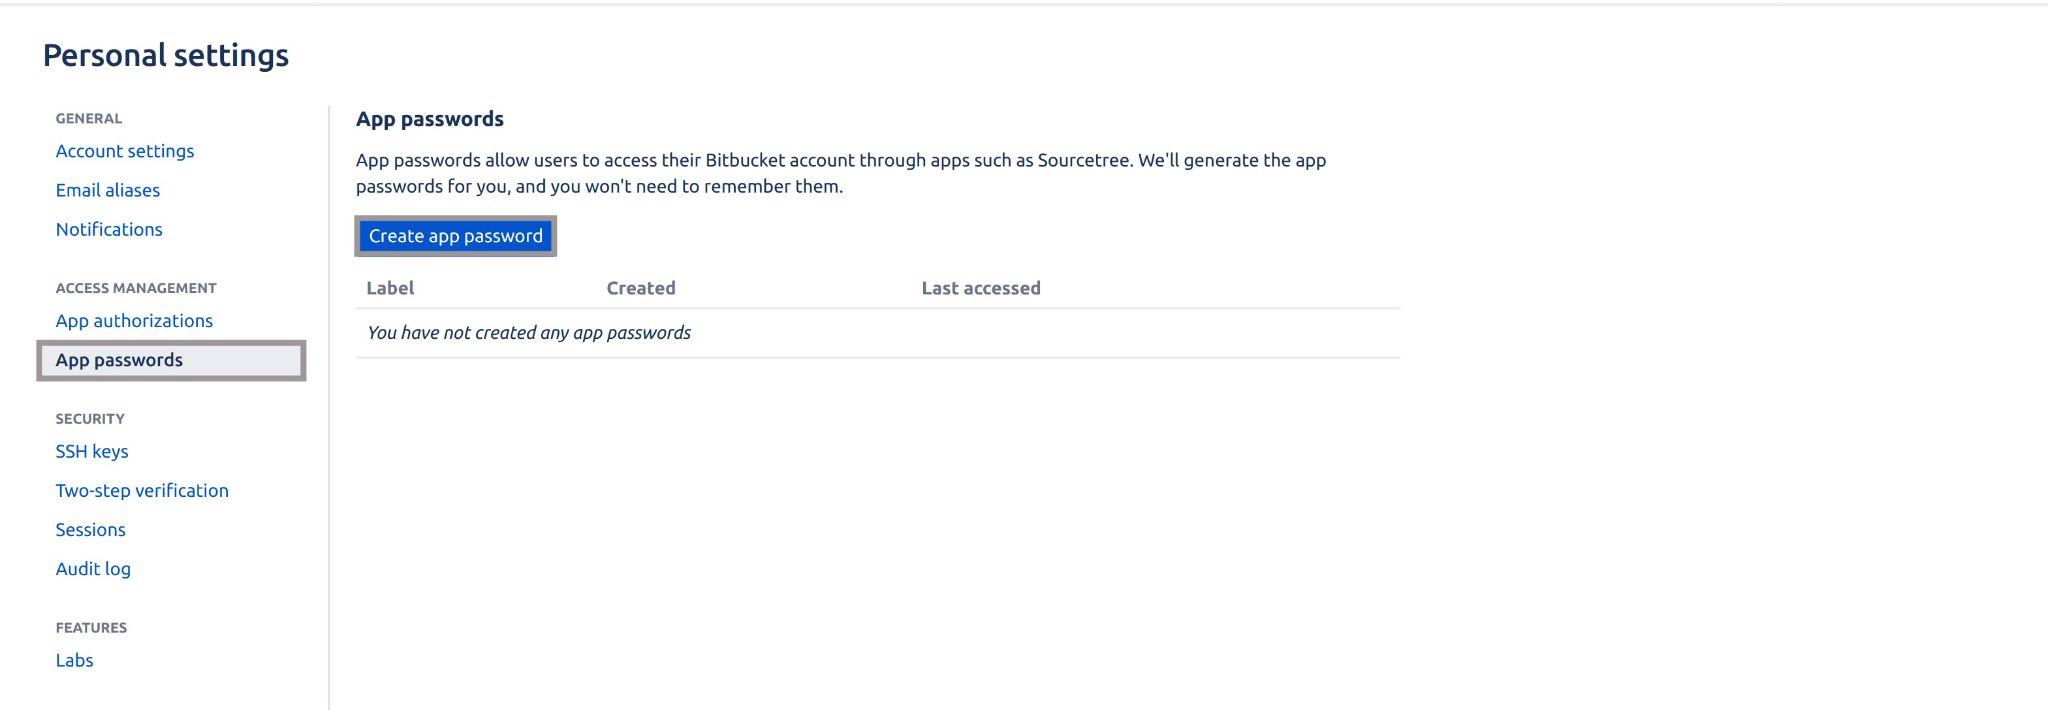Image resolution: width=2048 pixels, height=710 pixels.
Task: Open the Labs features page
Action: pyautogui.click(x=74, y=659)
